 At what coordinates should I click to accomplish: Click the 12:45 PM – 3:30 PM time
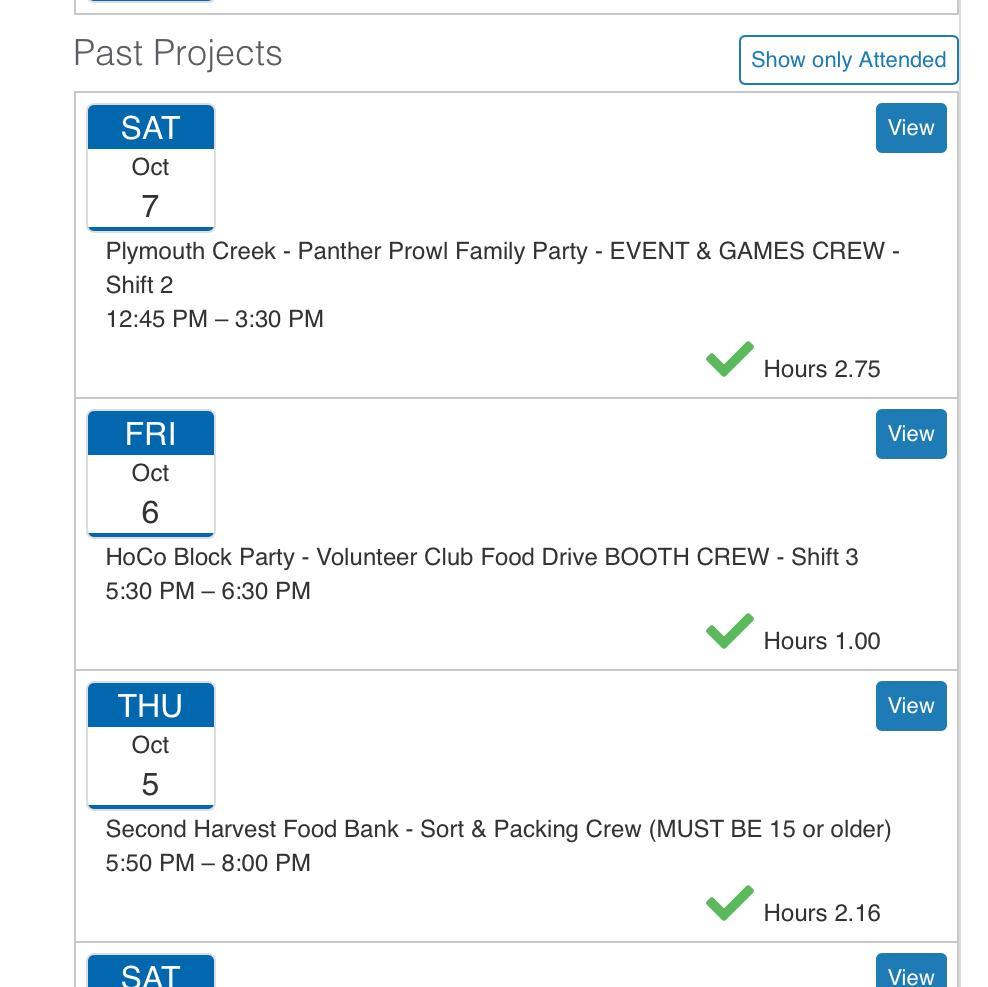click(x=215, y=319)
